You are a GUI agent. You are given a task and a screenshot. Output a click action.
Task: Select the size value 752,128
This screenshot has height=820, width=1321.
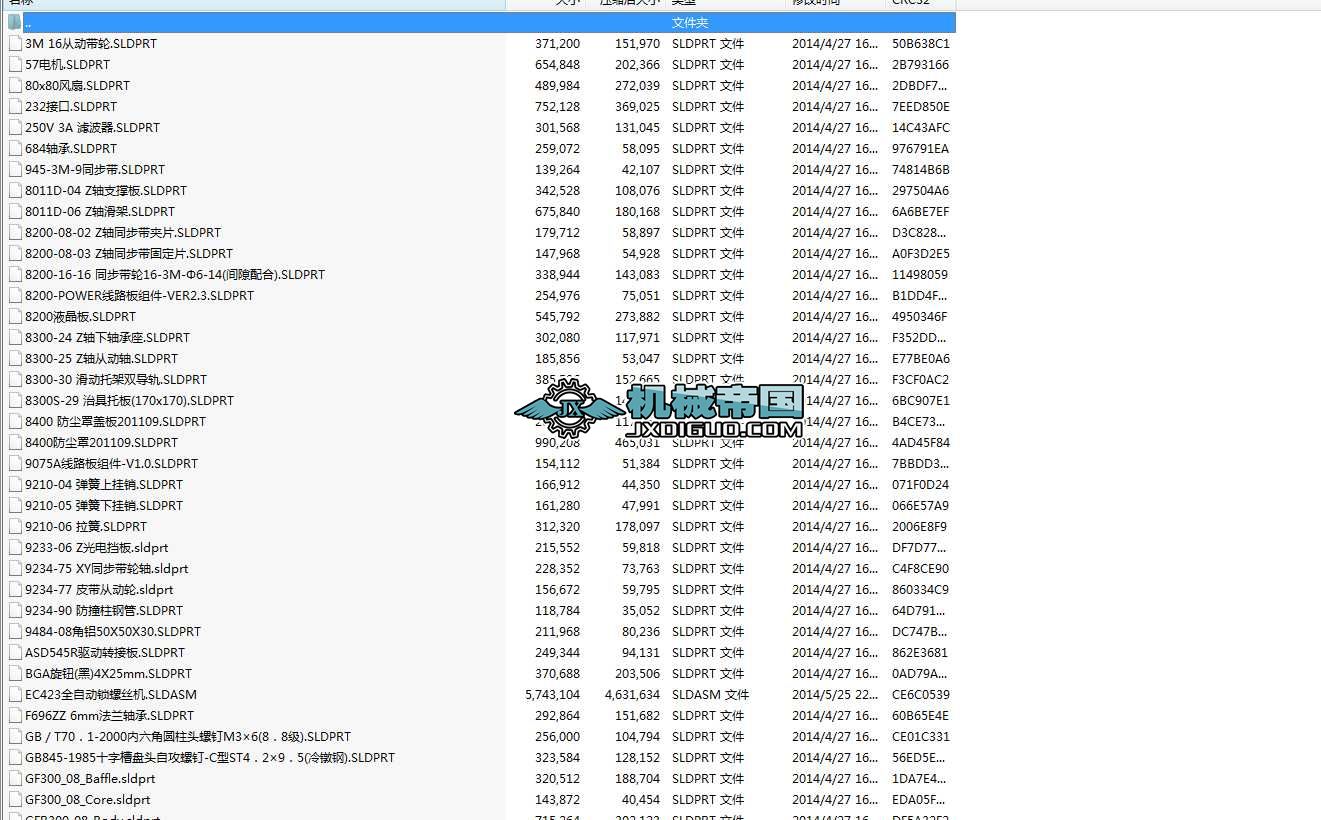tap(557, 106)
